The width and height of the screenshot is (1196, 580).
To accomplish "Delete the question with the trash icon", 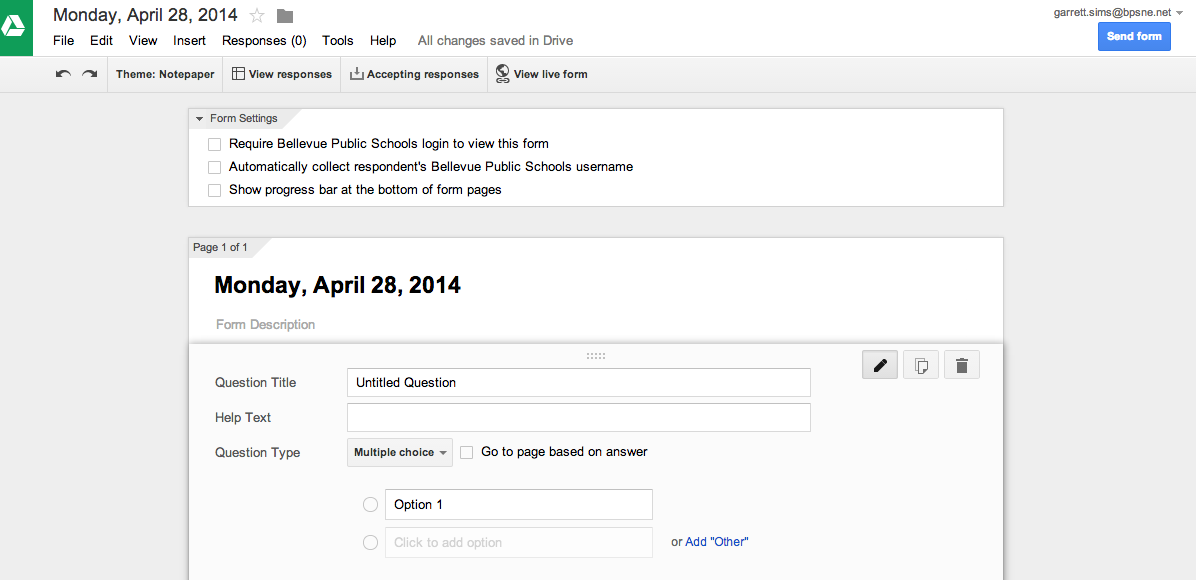I will click(962, 365).
